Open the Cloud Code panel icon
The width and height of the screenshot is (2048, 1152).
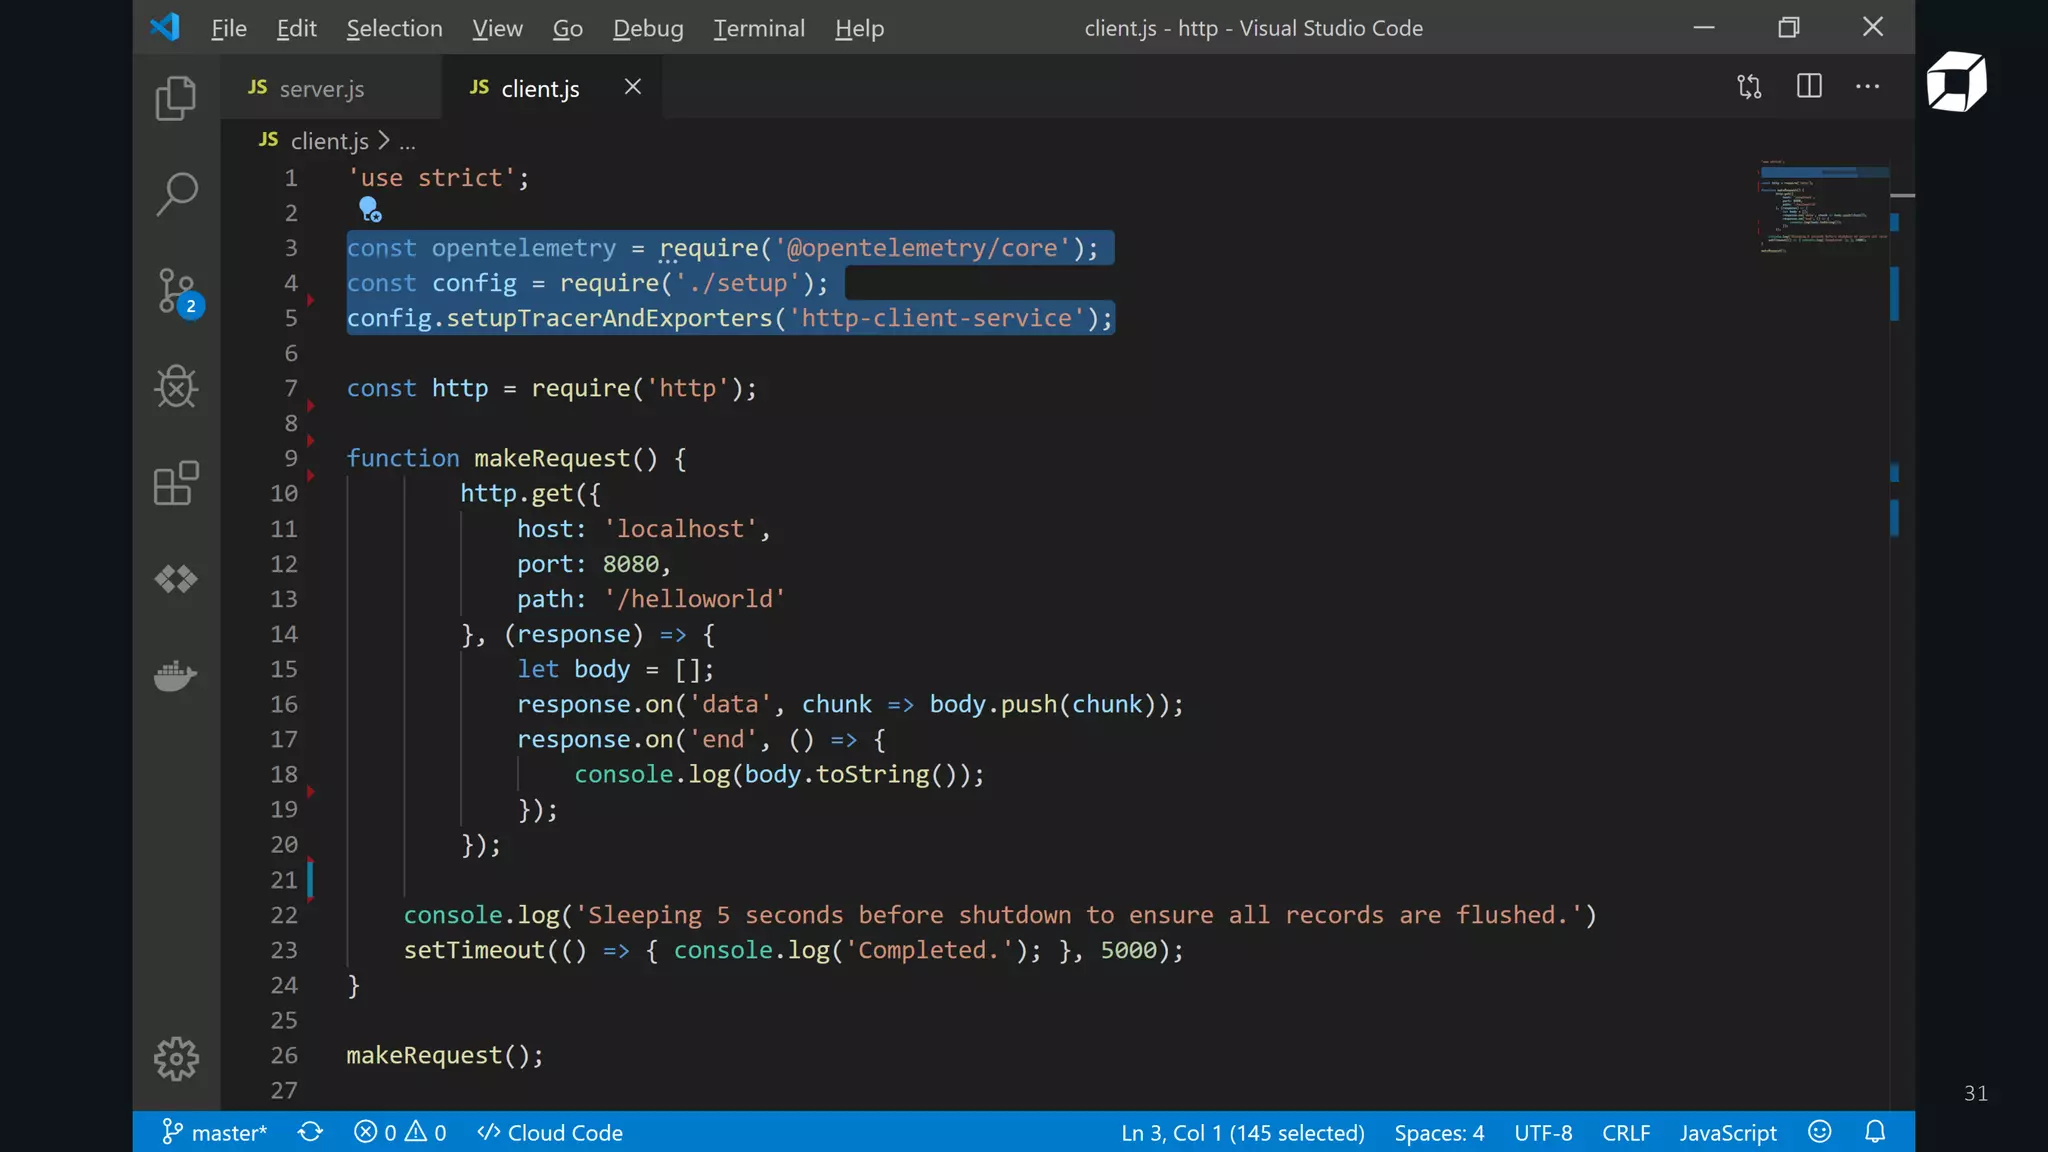[176, 579]
